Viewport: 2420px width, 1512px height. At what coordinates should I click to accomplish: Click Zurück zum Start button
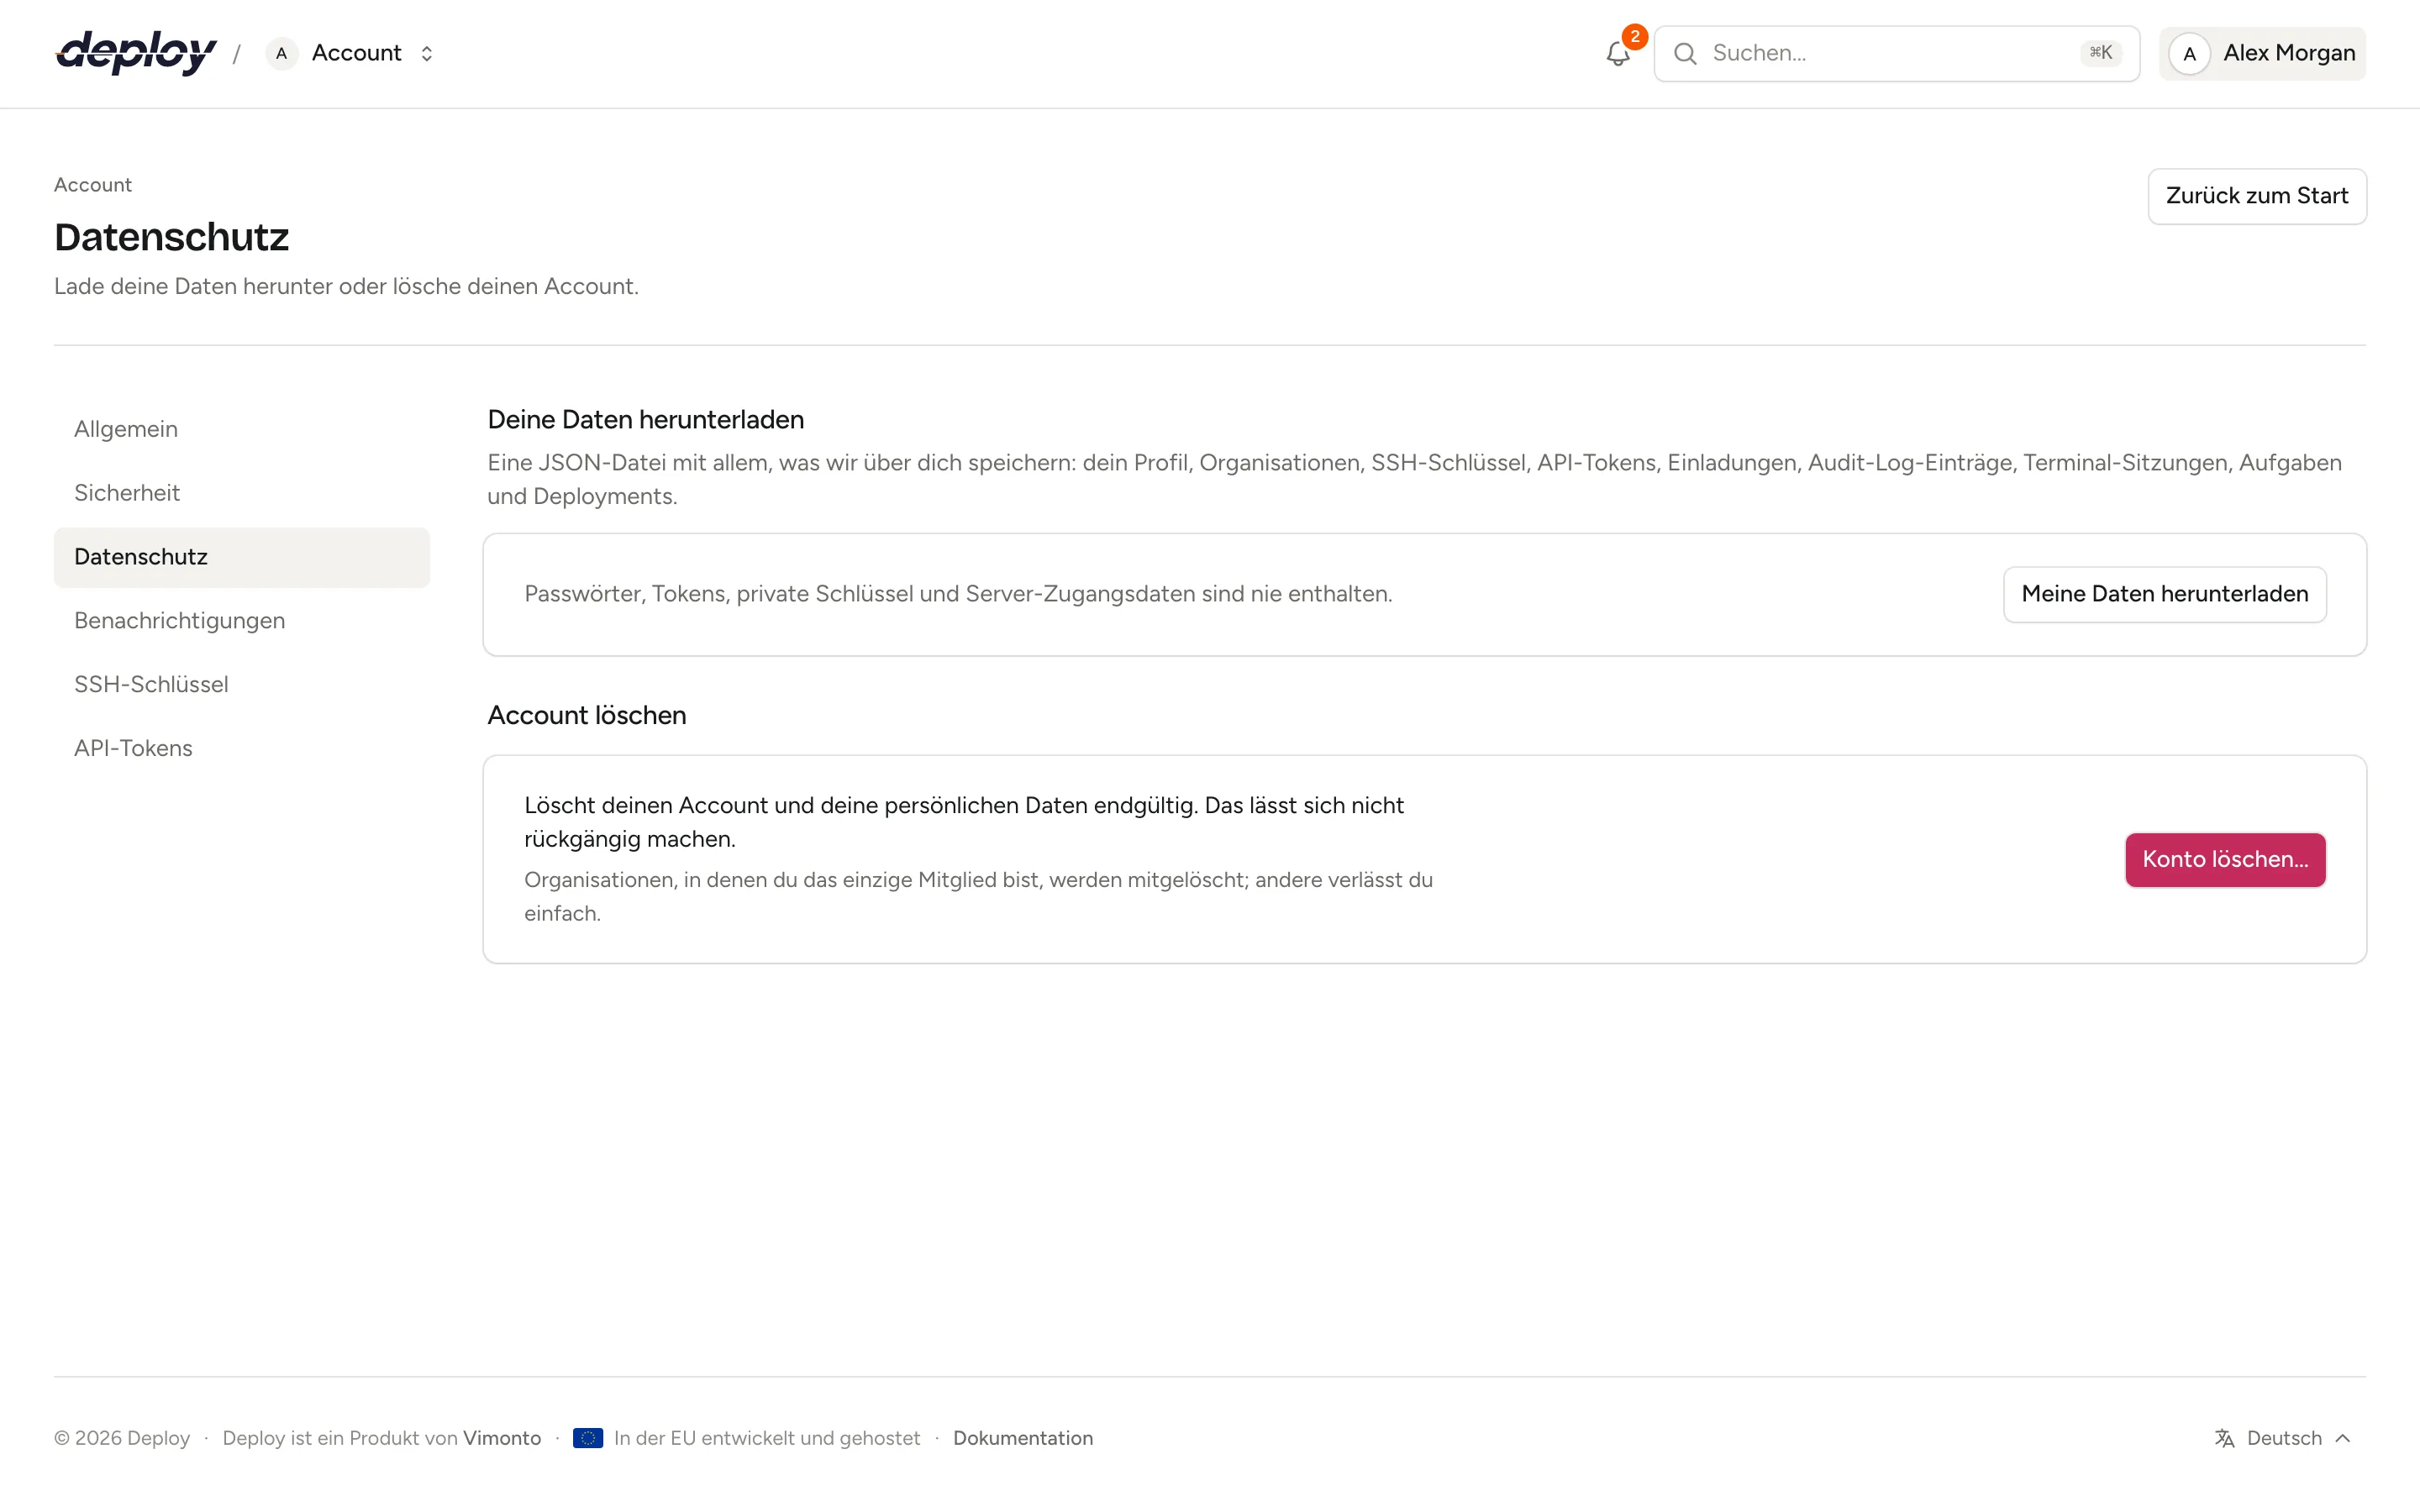(x=2257, y=196)
